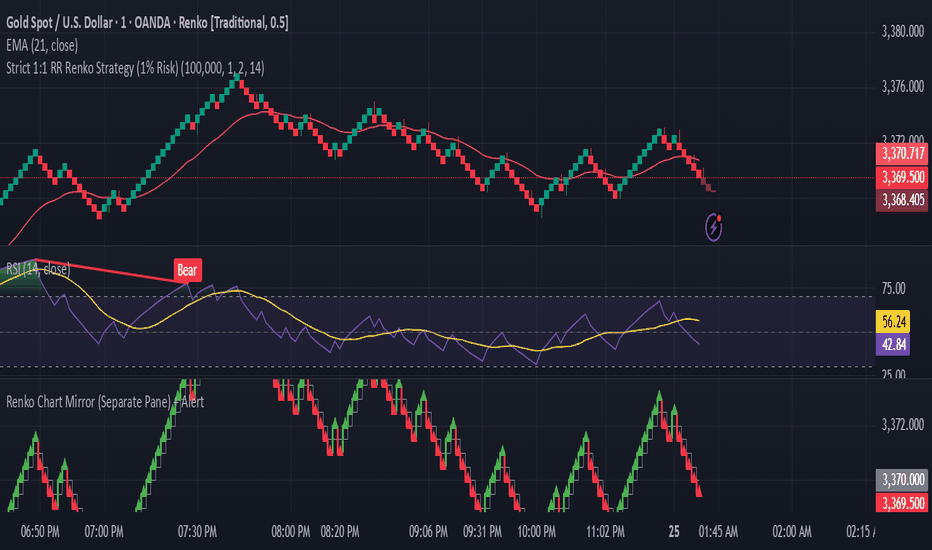Click the 07:00 PM time axis label

[104, 532]
